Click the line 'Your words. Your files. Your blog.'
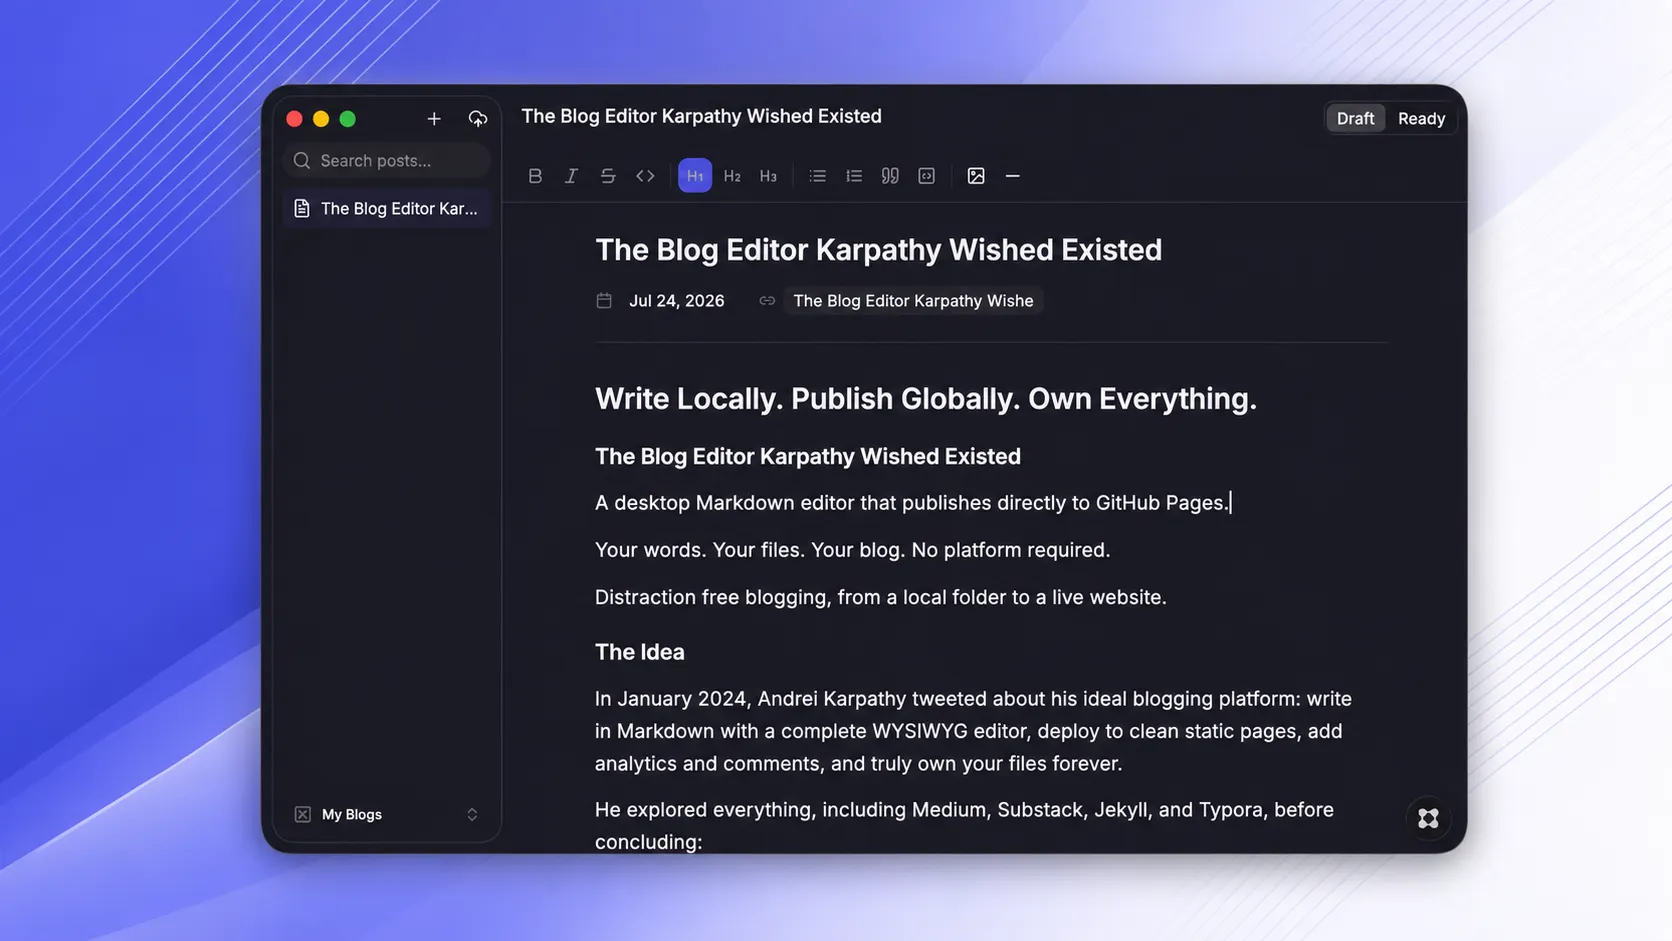 pos(852,550)
